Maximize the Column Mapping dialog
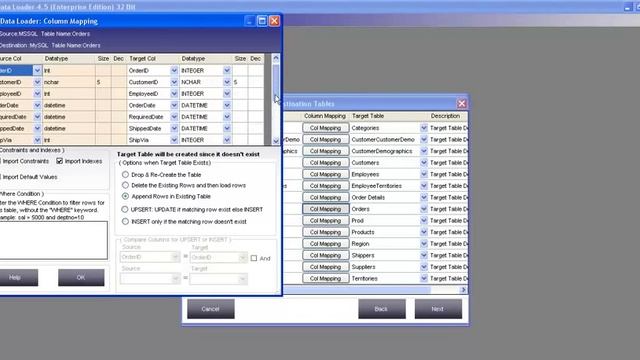 click(262, 21)
